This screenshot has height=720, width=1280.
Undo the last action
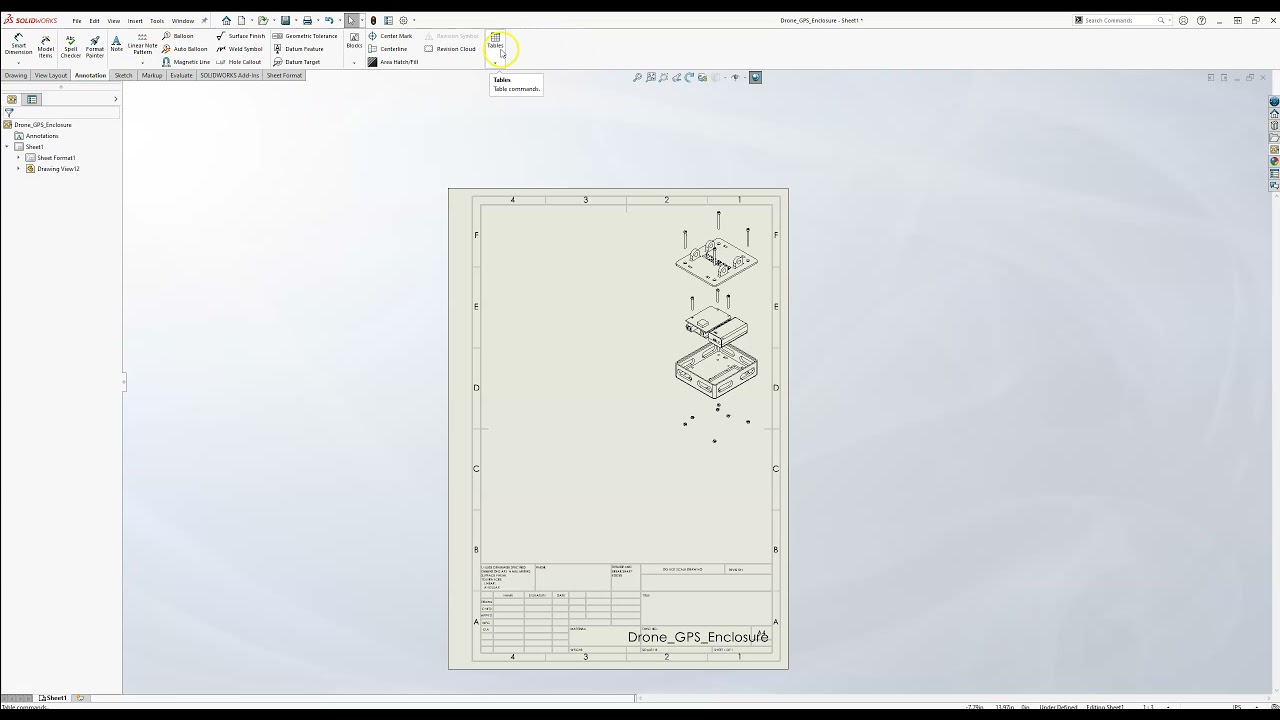click(x=328, y=20)
